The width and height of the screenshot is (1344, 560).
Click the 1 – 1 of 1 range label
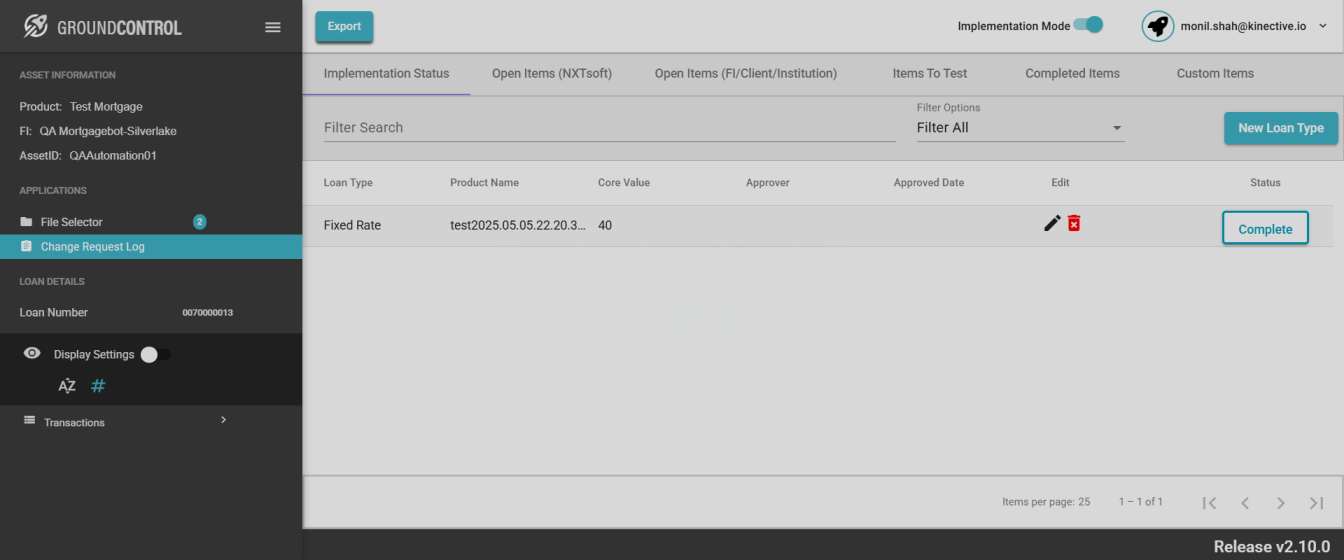point(1141,502)
